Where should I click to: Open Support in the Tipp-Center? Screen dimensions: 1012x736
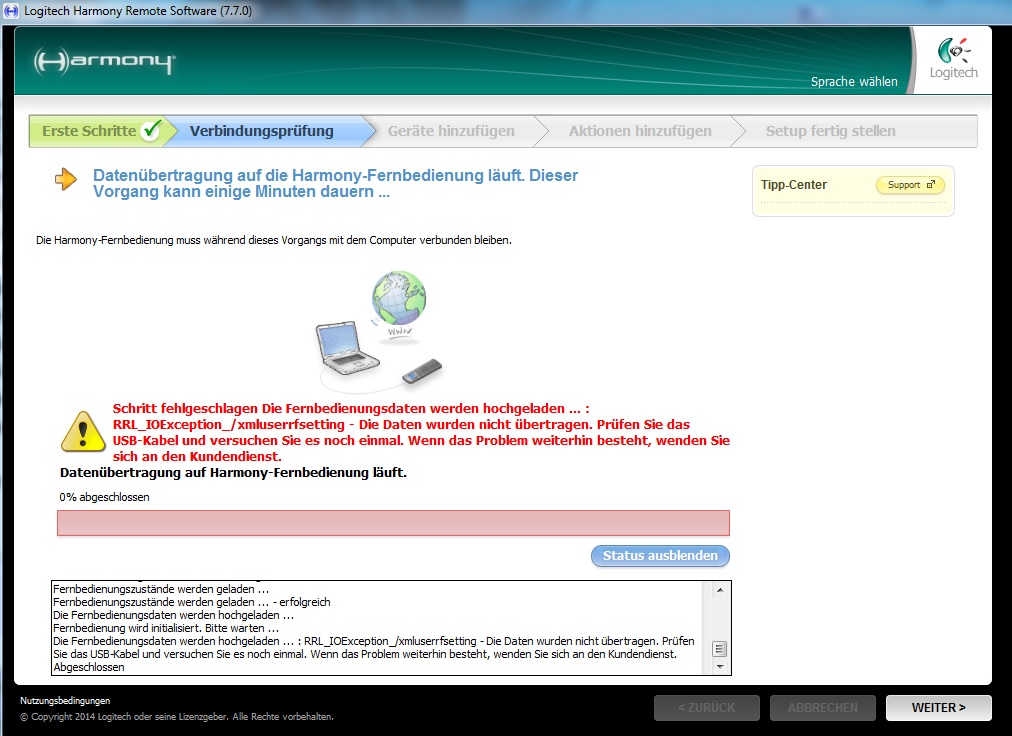(x=910, y=185)
